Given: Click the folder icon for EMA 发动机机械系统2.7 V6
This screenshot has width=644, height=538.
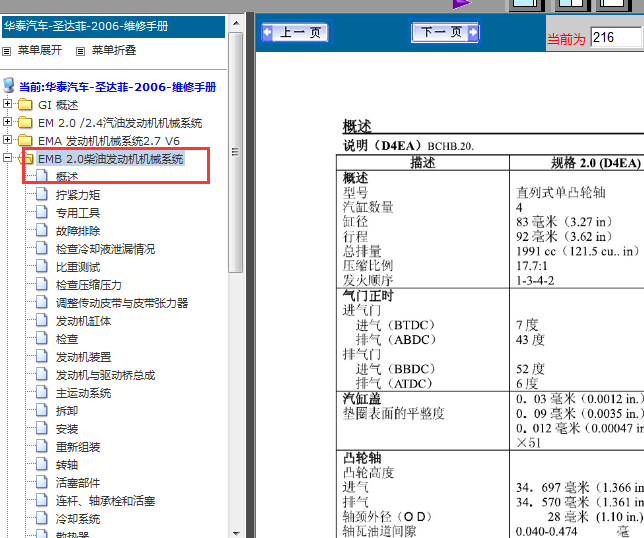Looking at the screenshot, I should (25, 140).
